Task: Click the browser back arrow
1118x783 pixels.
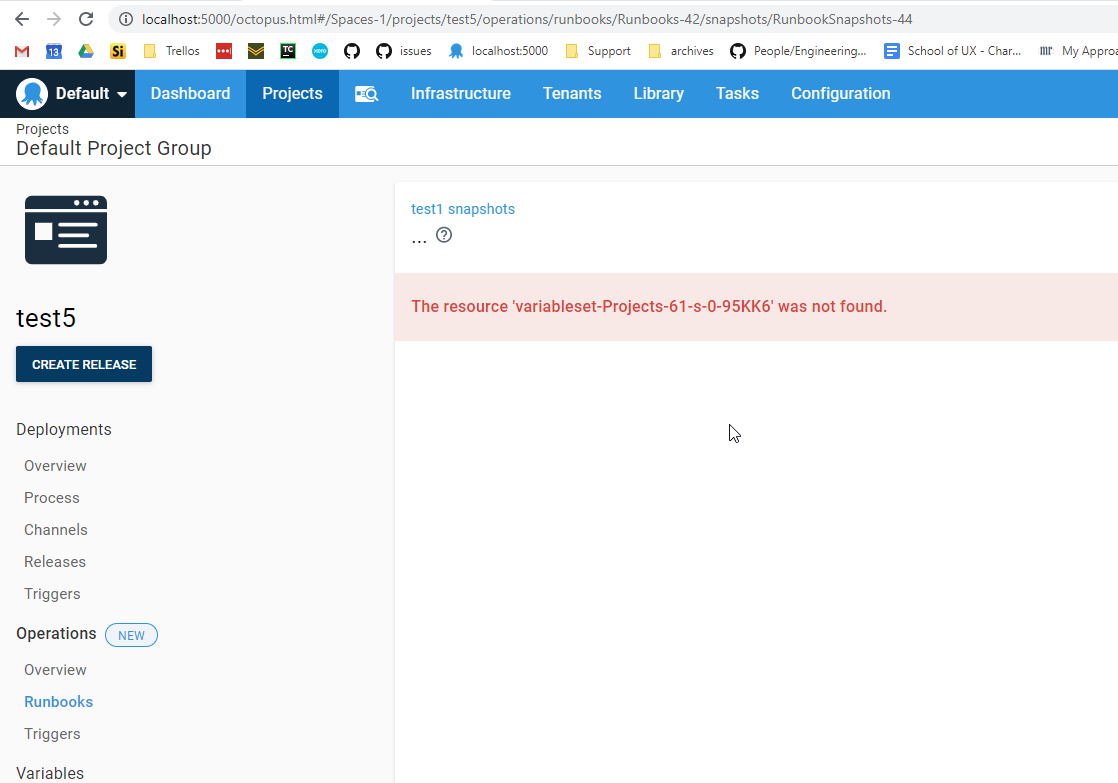Action: [x=22, y=18]
